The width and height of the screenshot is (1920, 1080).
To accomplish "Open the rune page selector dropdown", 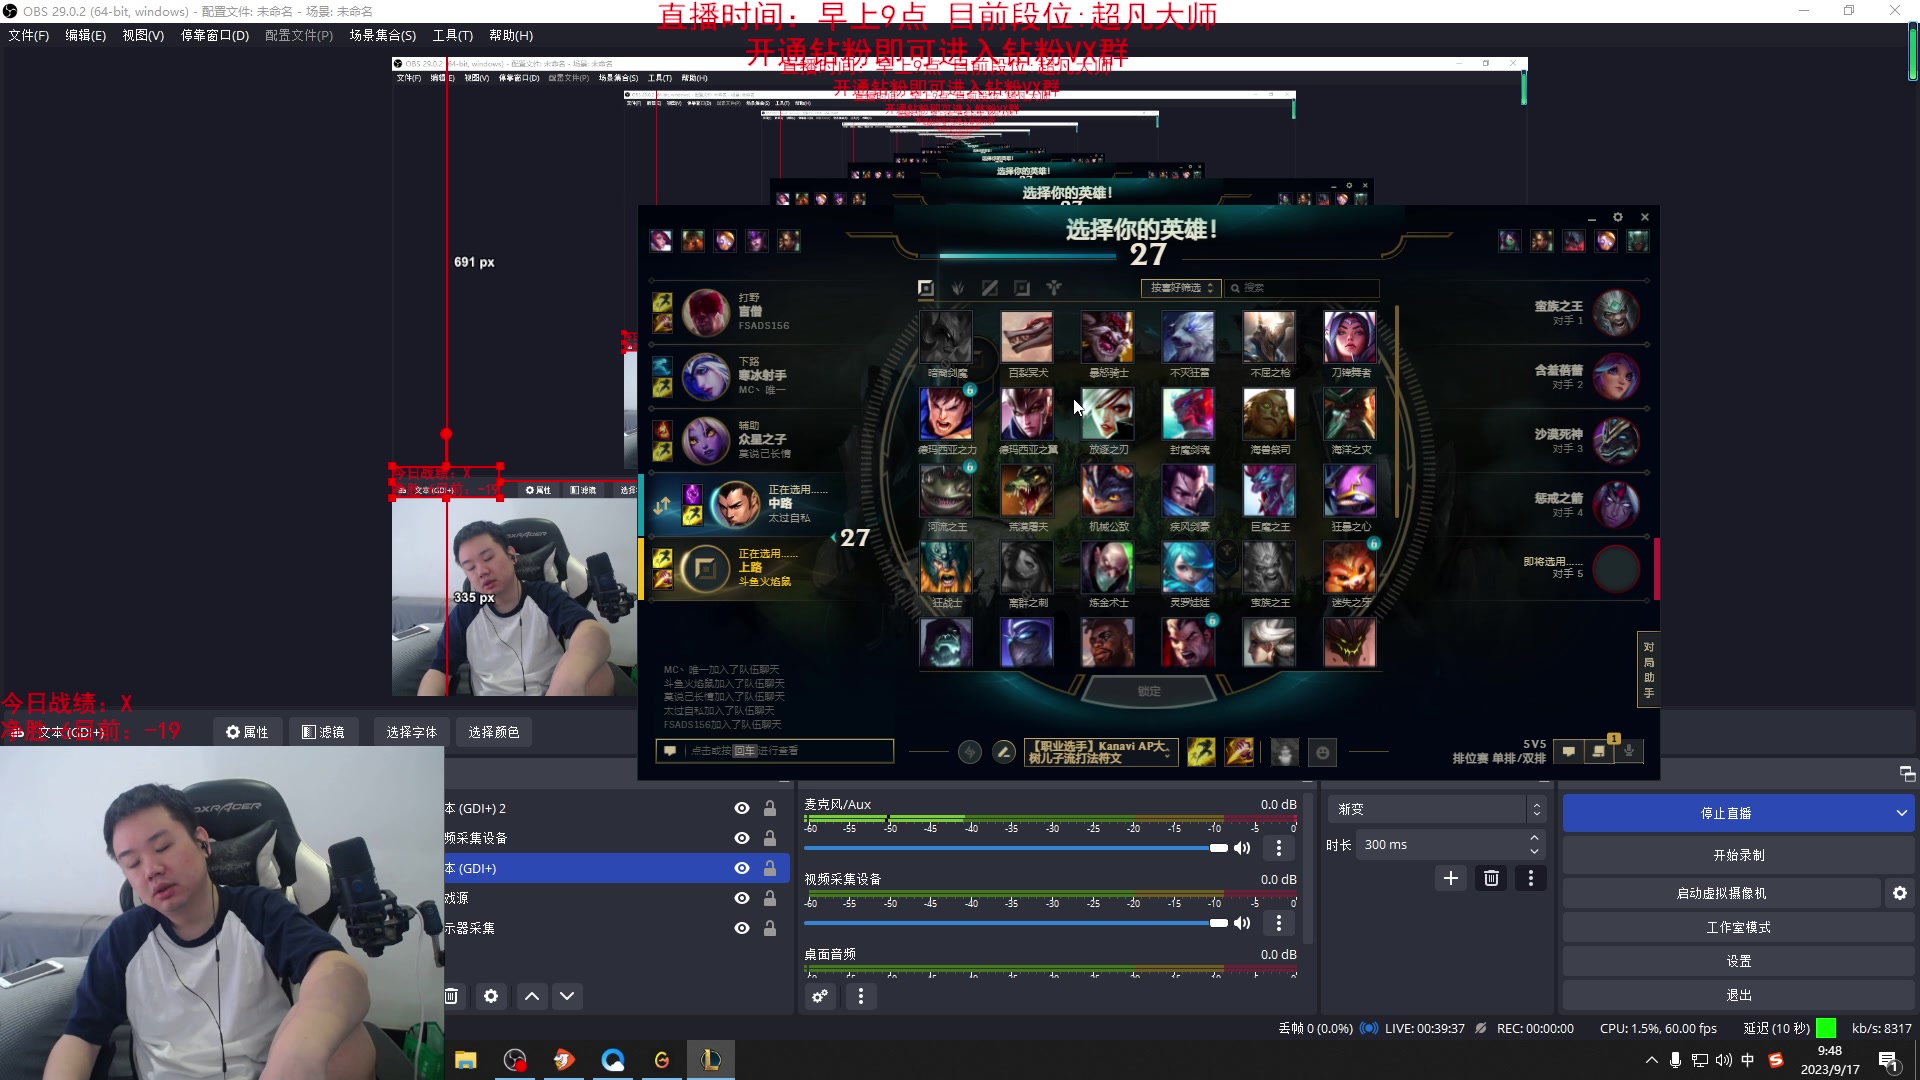I will pyautogui.click(x=1099, y=752).
